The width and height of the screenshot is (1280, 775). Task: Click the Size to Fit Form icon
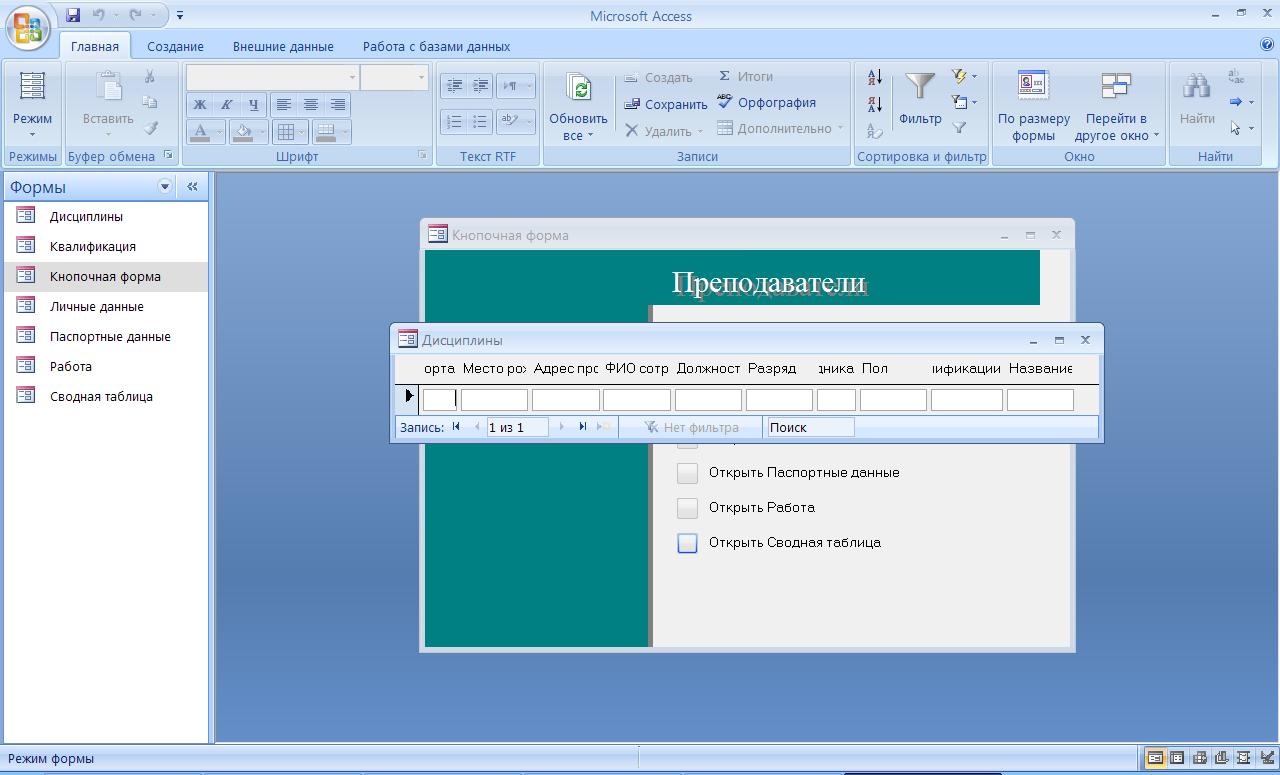click(x=1033, y=87)
